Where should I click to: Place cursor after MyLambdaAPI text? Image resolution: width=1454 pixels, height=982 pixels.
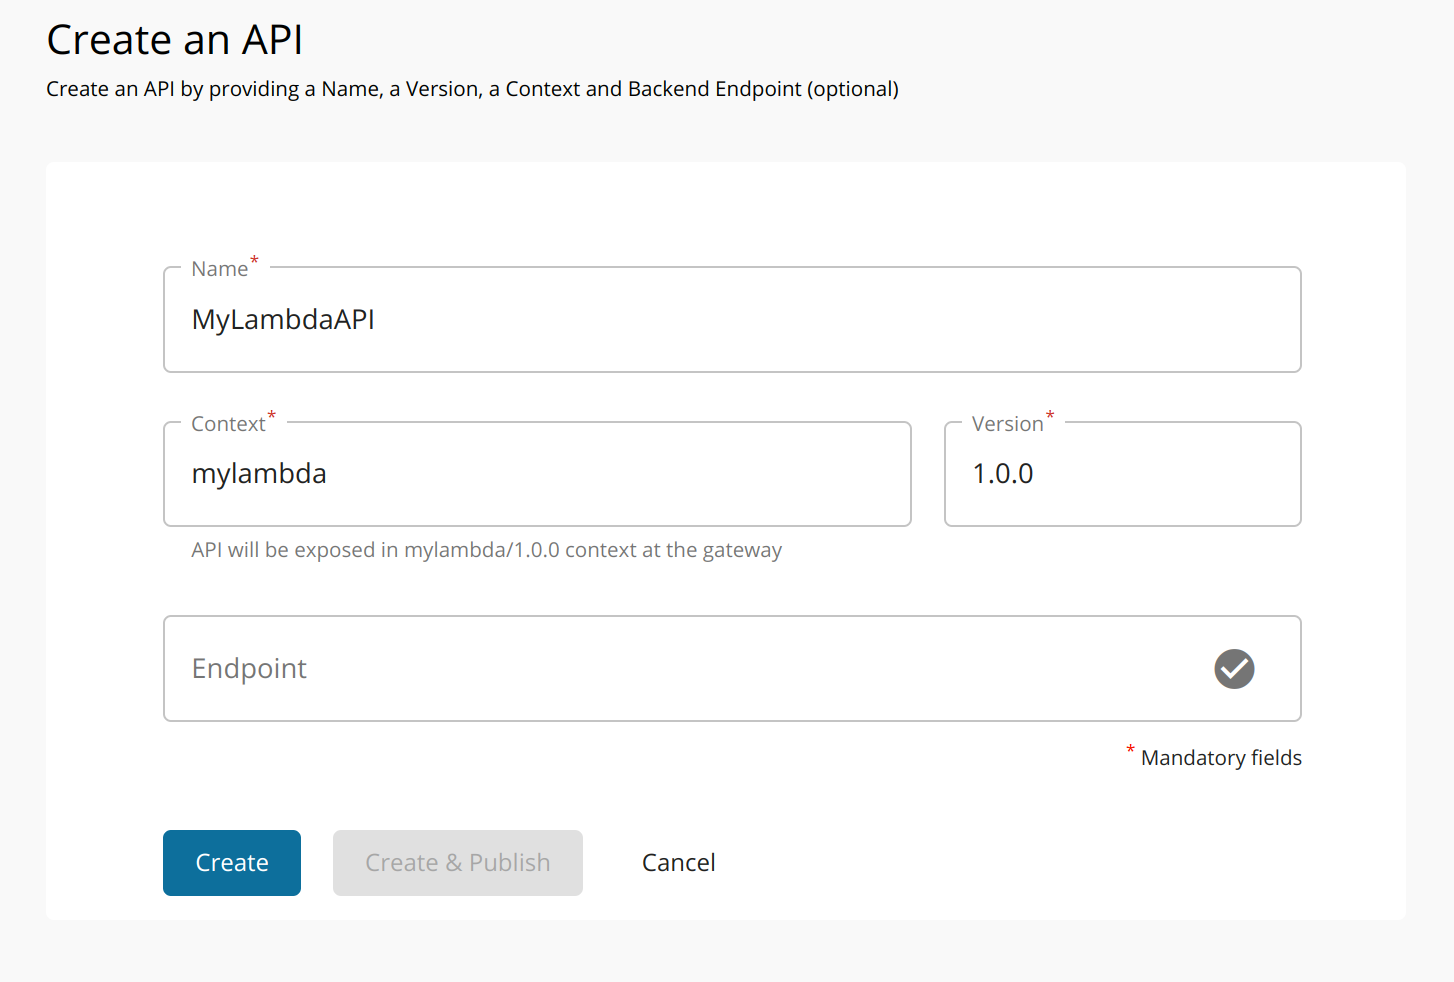(x=380, y=319)
